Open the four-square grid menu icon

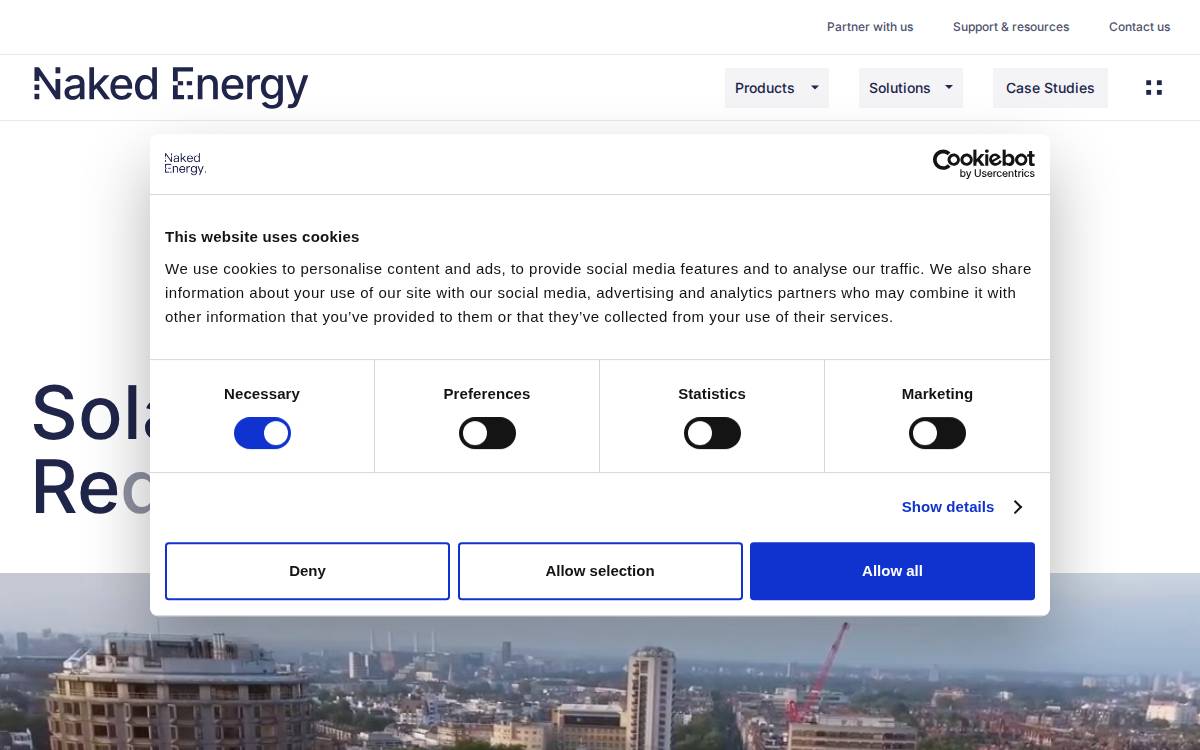1154,88
